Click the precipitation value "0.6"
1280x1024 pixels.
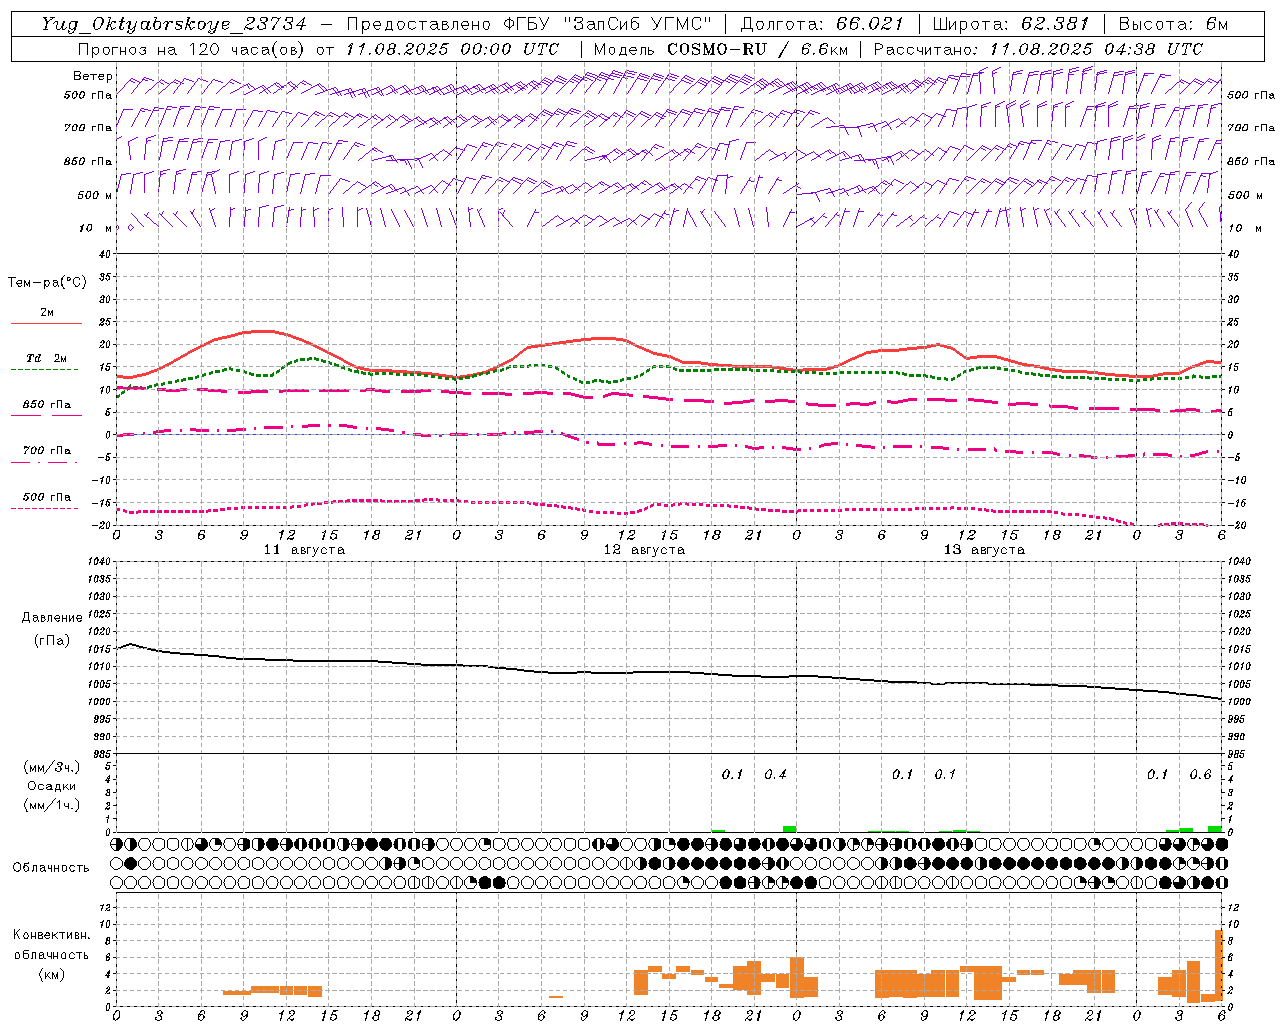click(1200, 774)
